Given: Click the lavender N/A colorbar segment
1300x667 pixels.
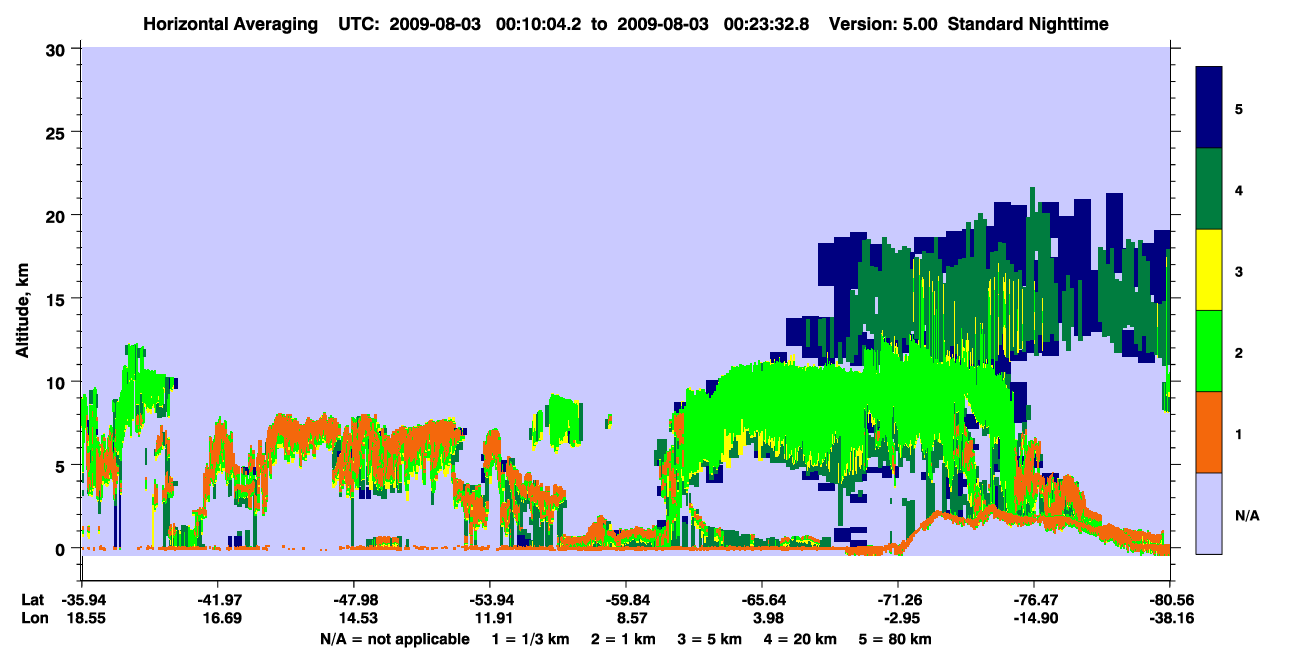Looking at the screenshot, I should click(1209, 513).
